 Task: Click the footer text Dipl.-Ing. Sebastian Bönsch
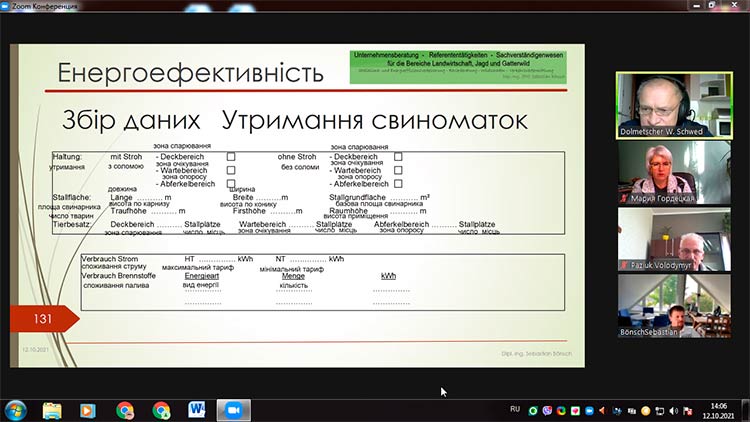coord(537,354)
